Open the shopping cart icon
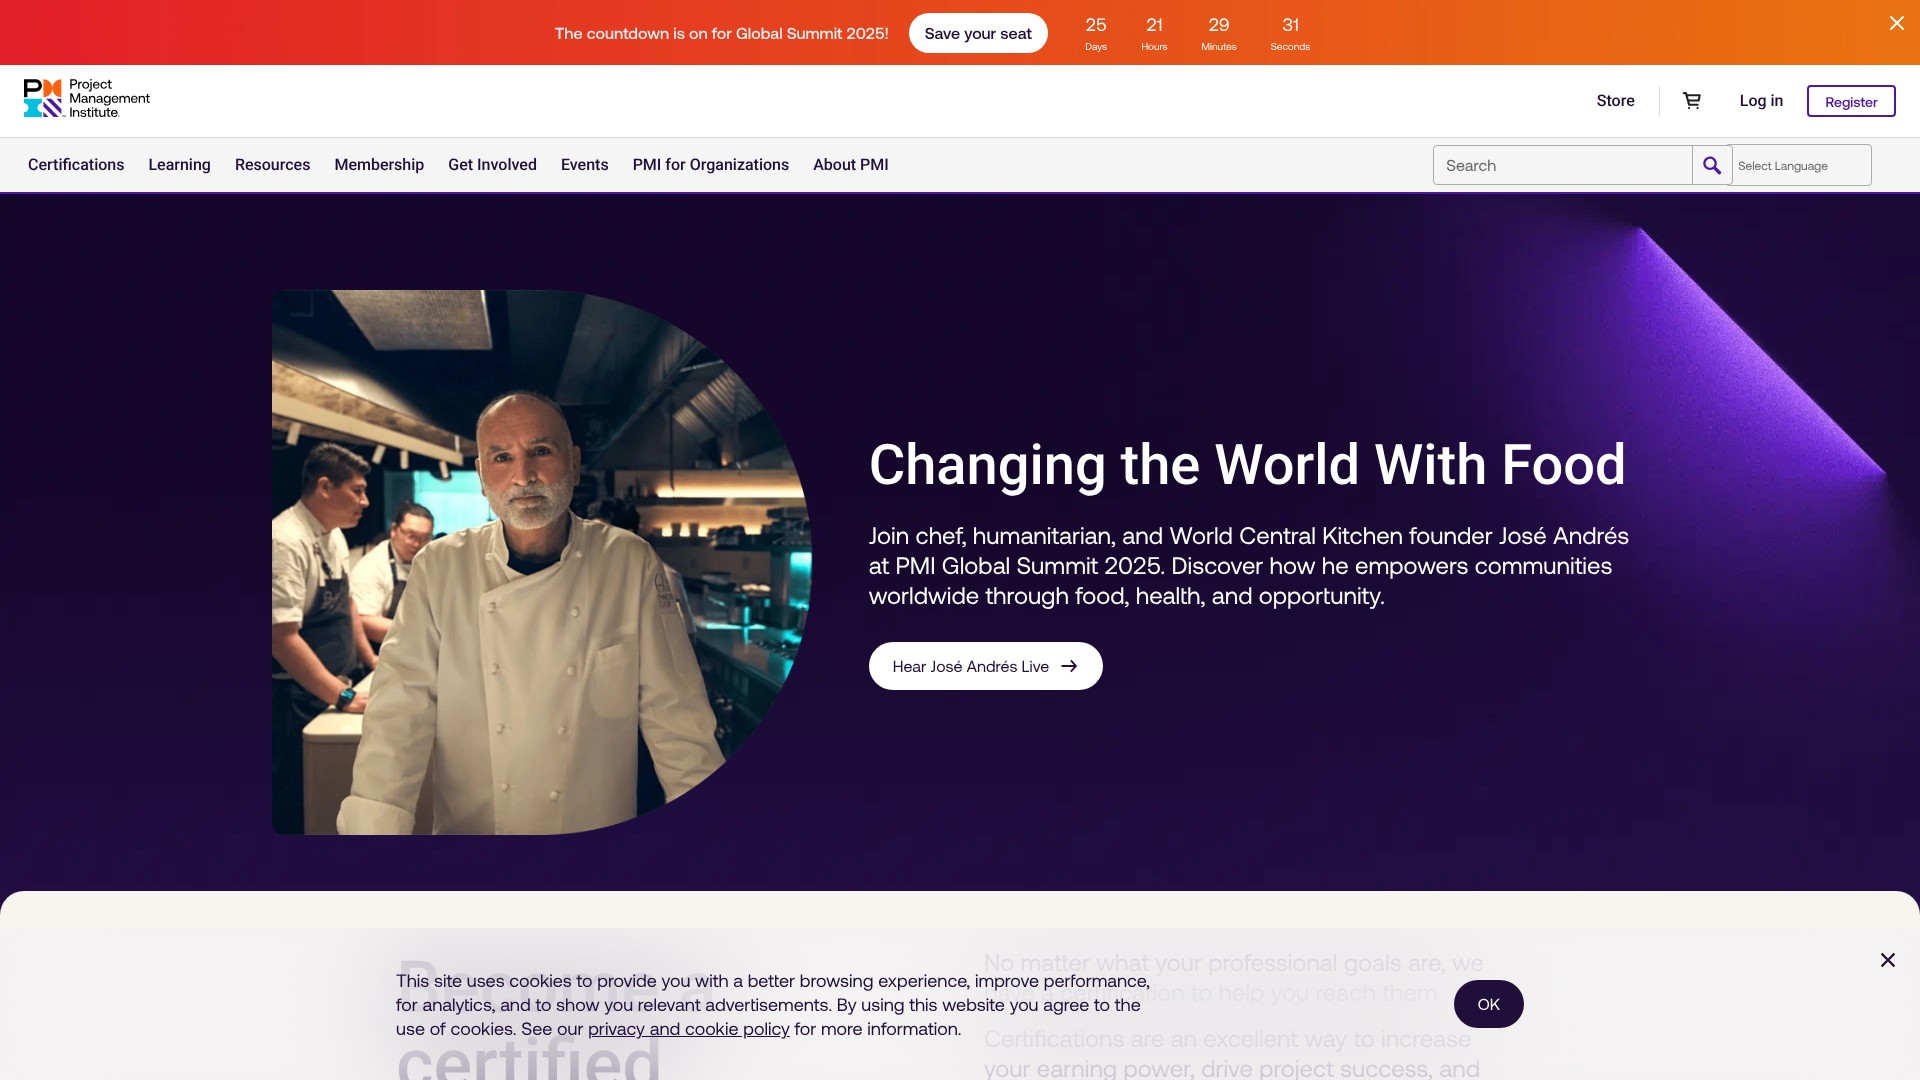Image resolution: width=1920 pixels, height=1080 pixels. (x=1692, y=101)
